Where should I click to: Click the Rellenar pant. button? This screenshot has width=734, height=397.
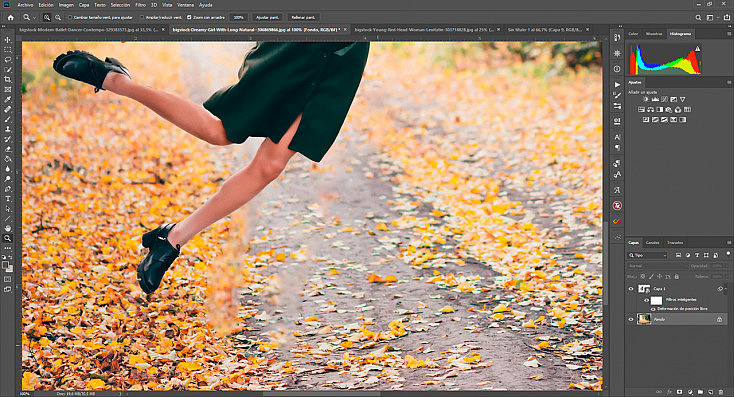[x=302, y=17]
